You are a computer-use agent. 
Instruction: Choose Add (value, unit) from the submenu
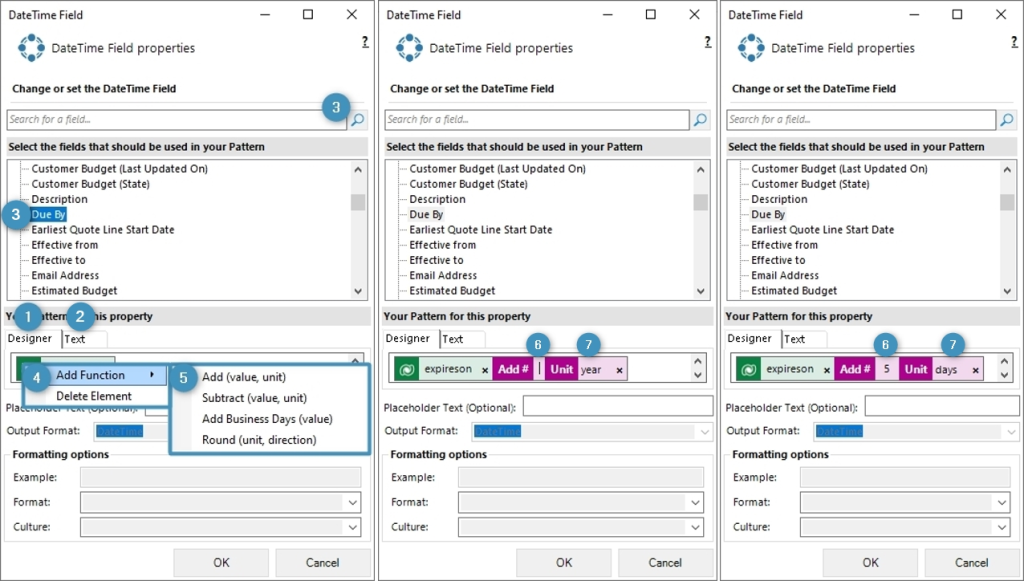(244, 377)
